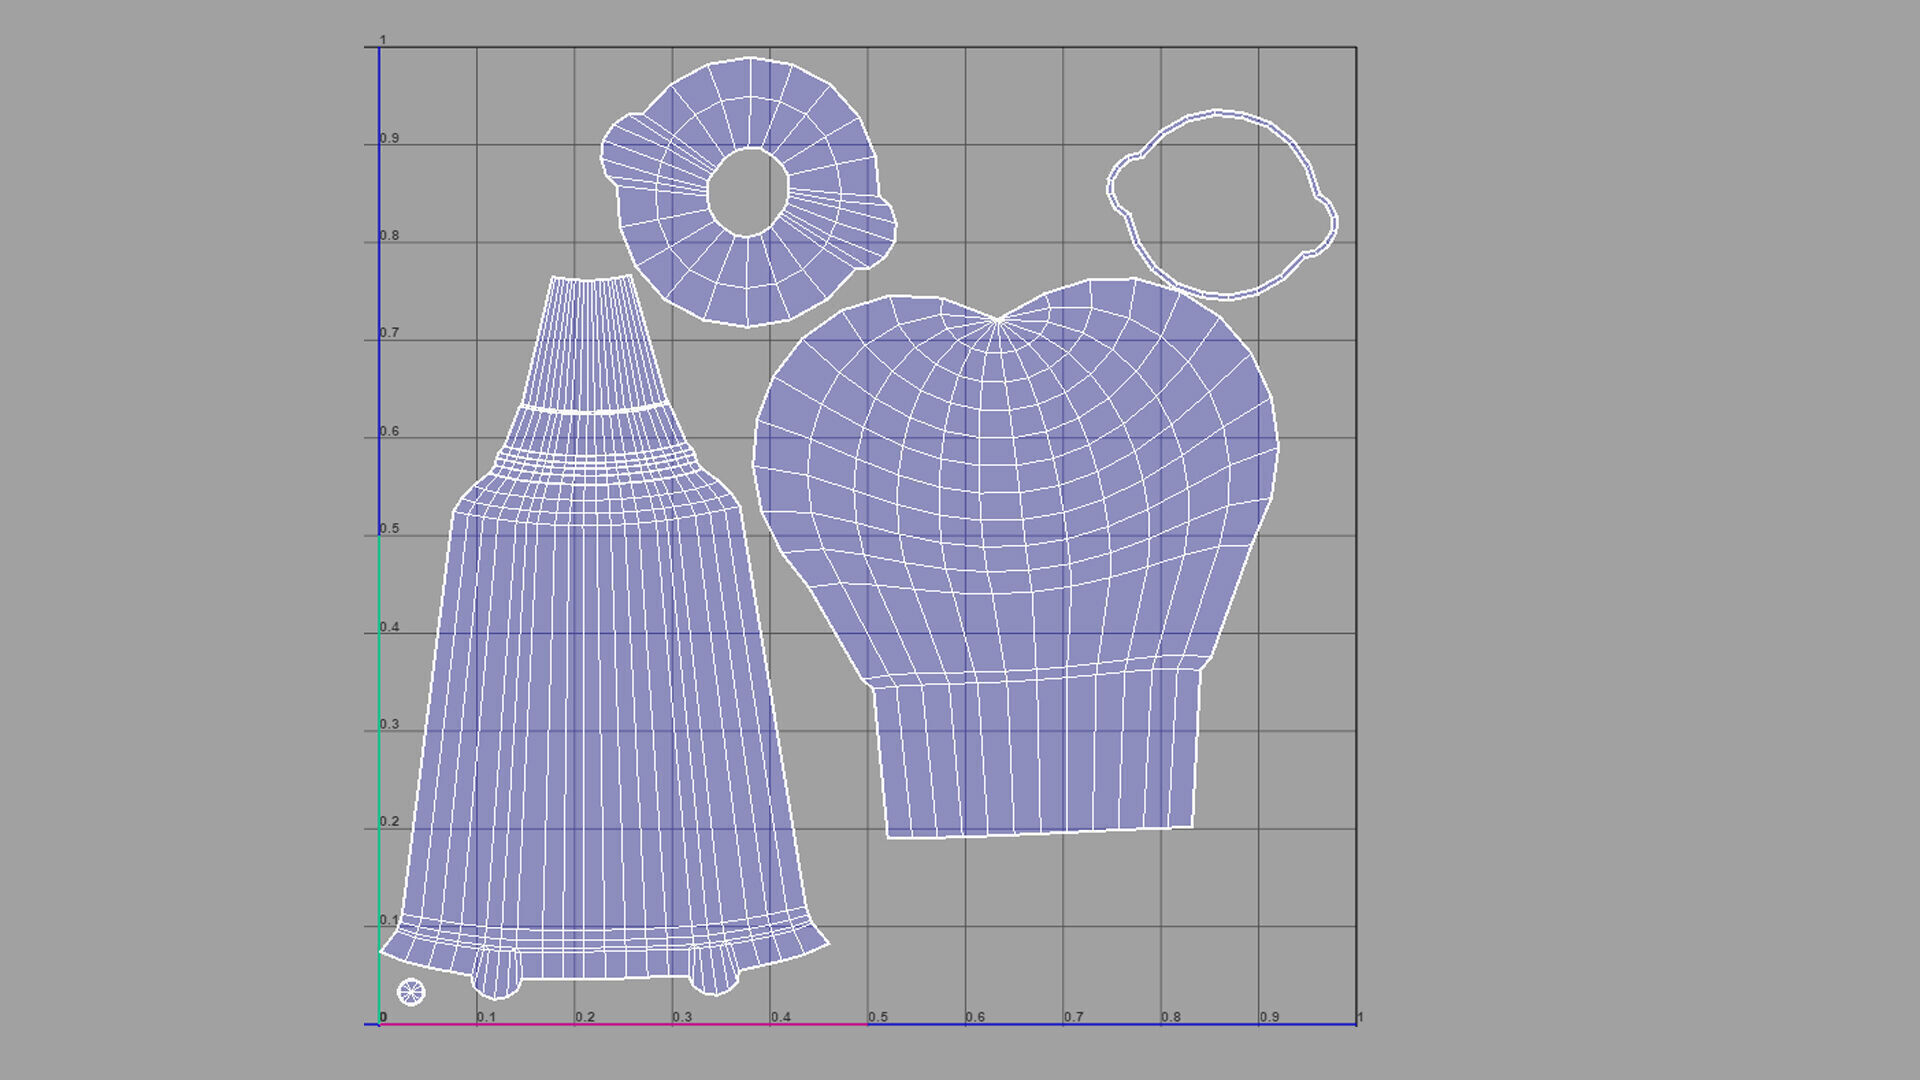Click the 0.5 label on the horizontal U axis

878,1017
